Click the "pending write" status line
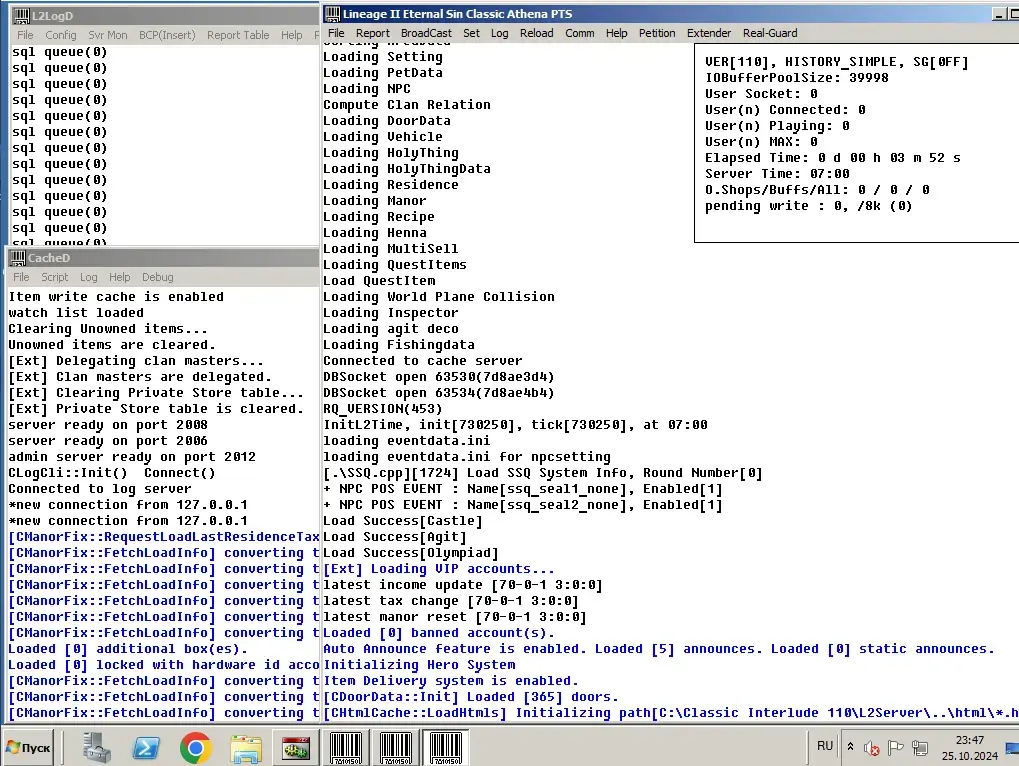 [808, 206]
